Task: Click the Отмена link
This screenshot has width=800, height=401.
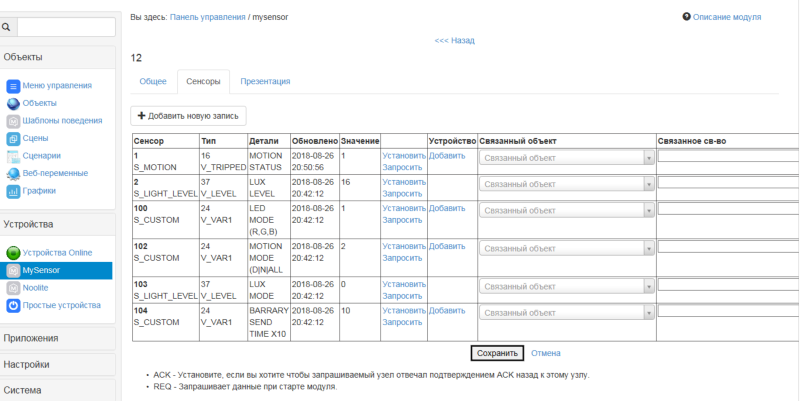Action: click(x=545, y=353)
